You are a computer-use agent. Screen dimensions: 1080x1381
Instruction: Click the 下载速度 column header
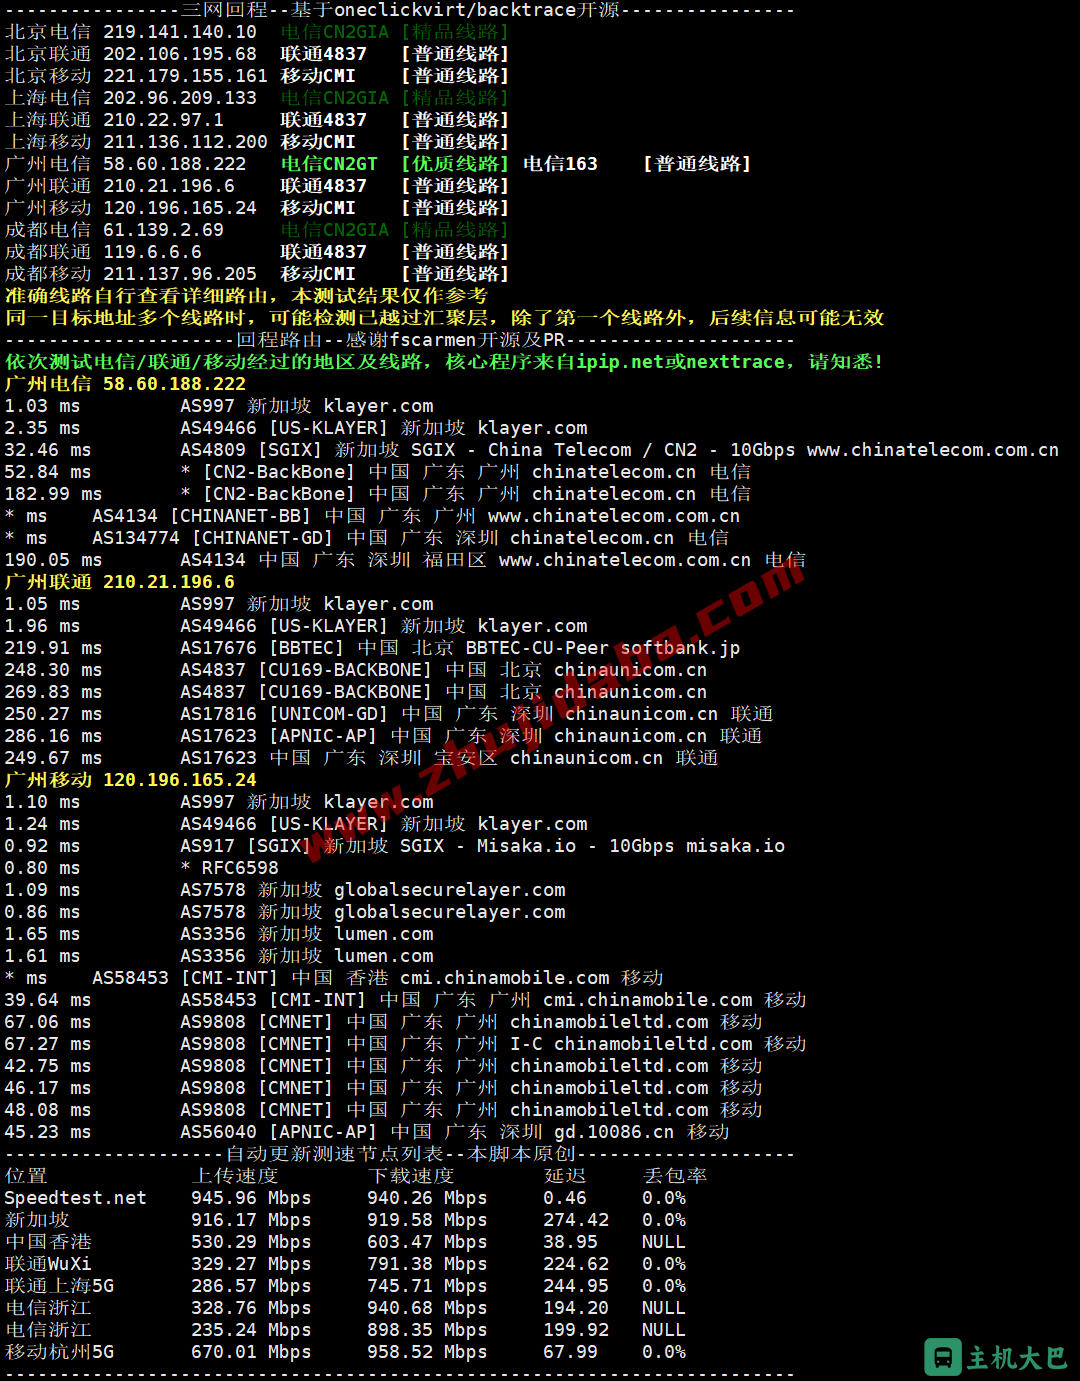tap(411, 1176)
